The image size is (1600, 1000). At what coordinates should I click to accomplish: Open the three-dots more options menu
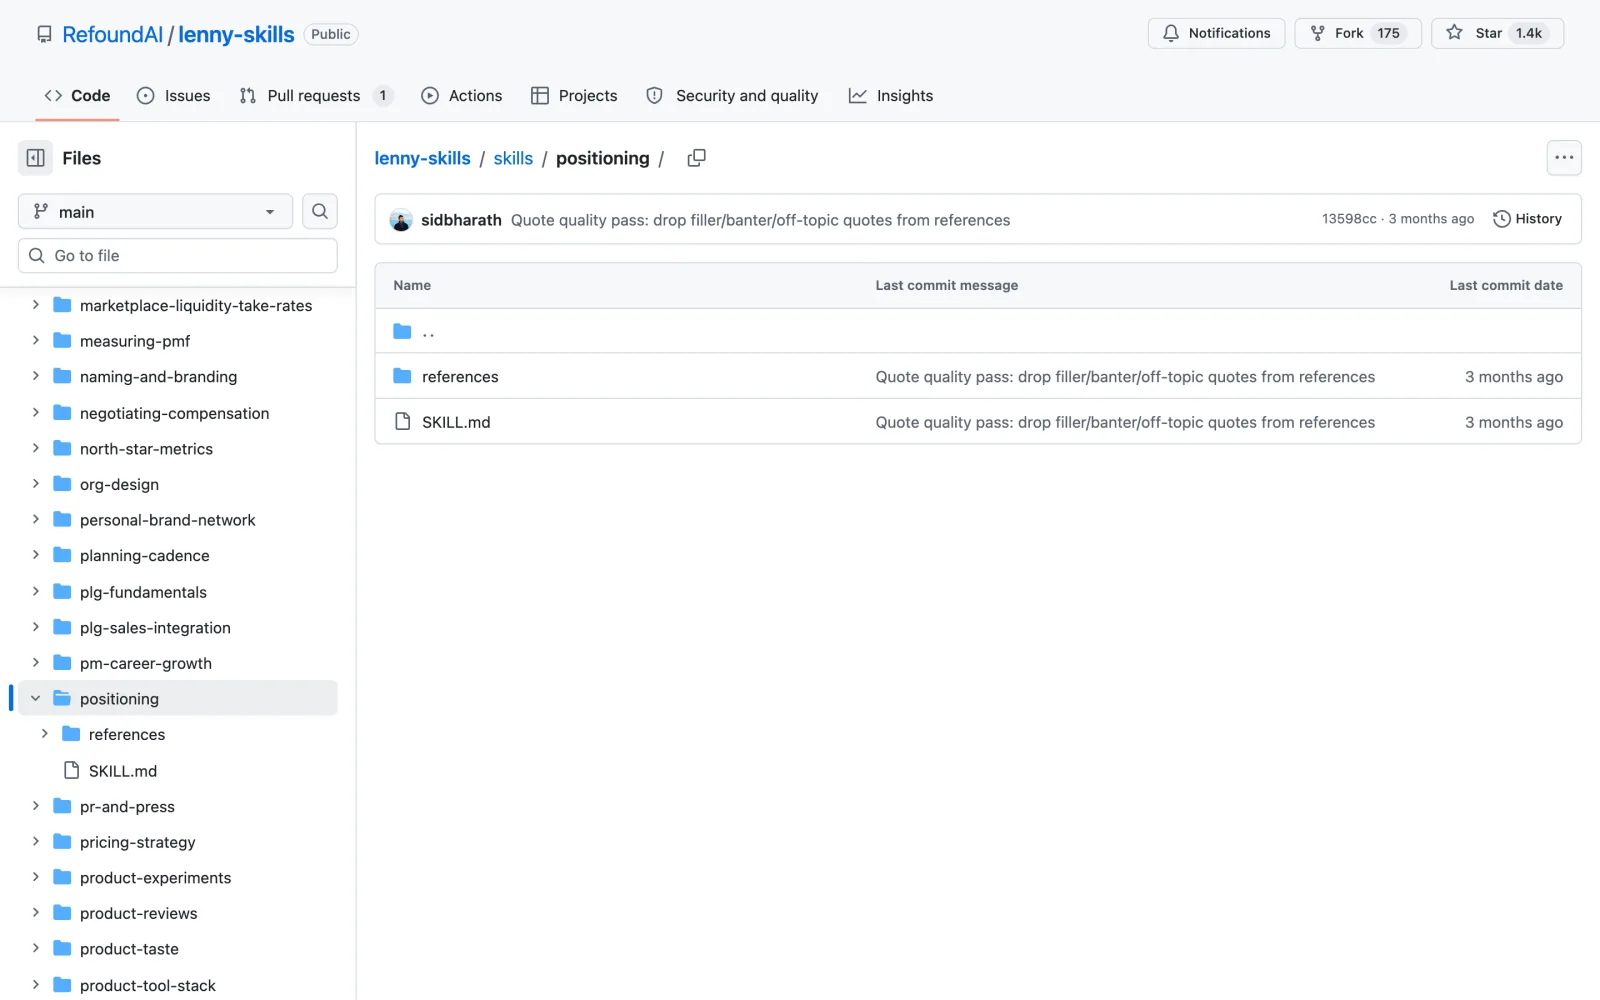coord(1564,158)
